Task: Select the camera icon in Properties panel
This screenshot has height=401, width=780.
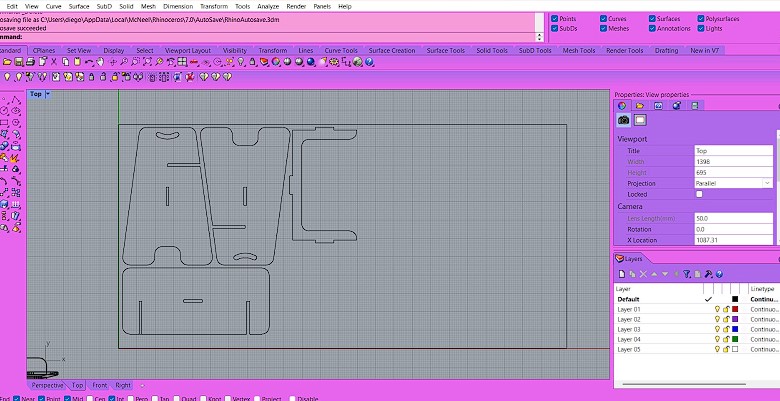Action: tap(624, 120)
